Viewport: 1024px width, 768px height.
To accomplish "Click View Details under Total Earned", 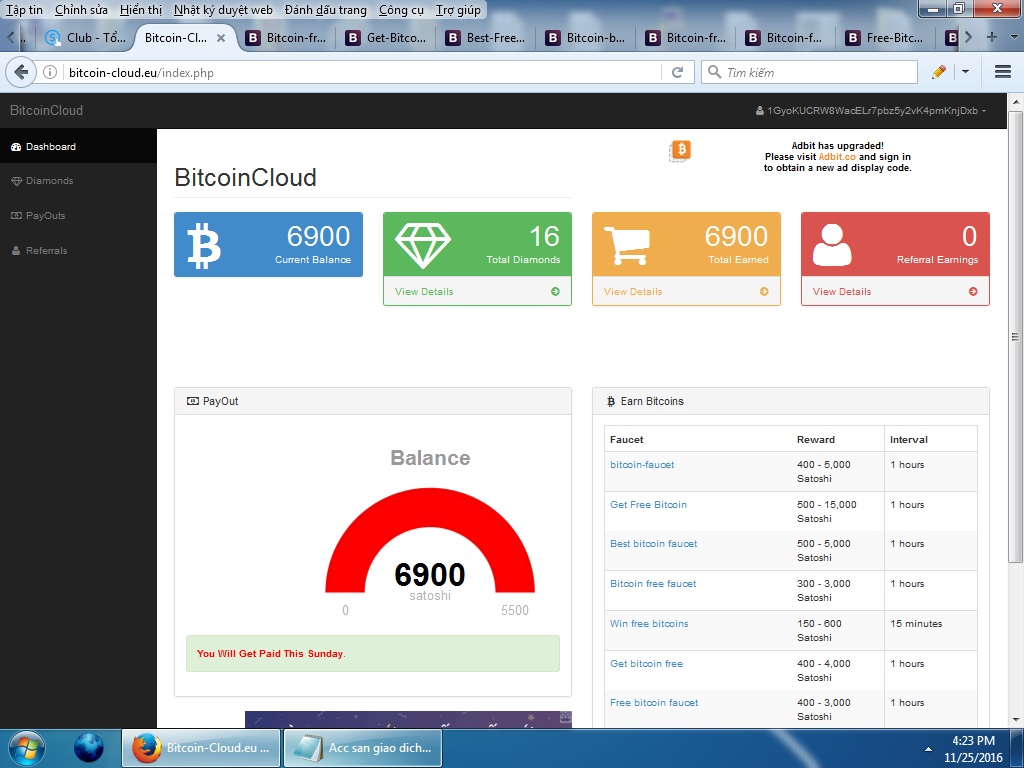I will point(633,291).
